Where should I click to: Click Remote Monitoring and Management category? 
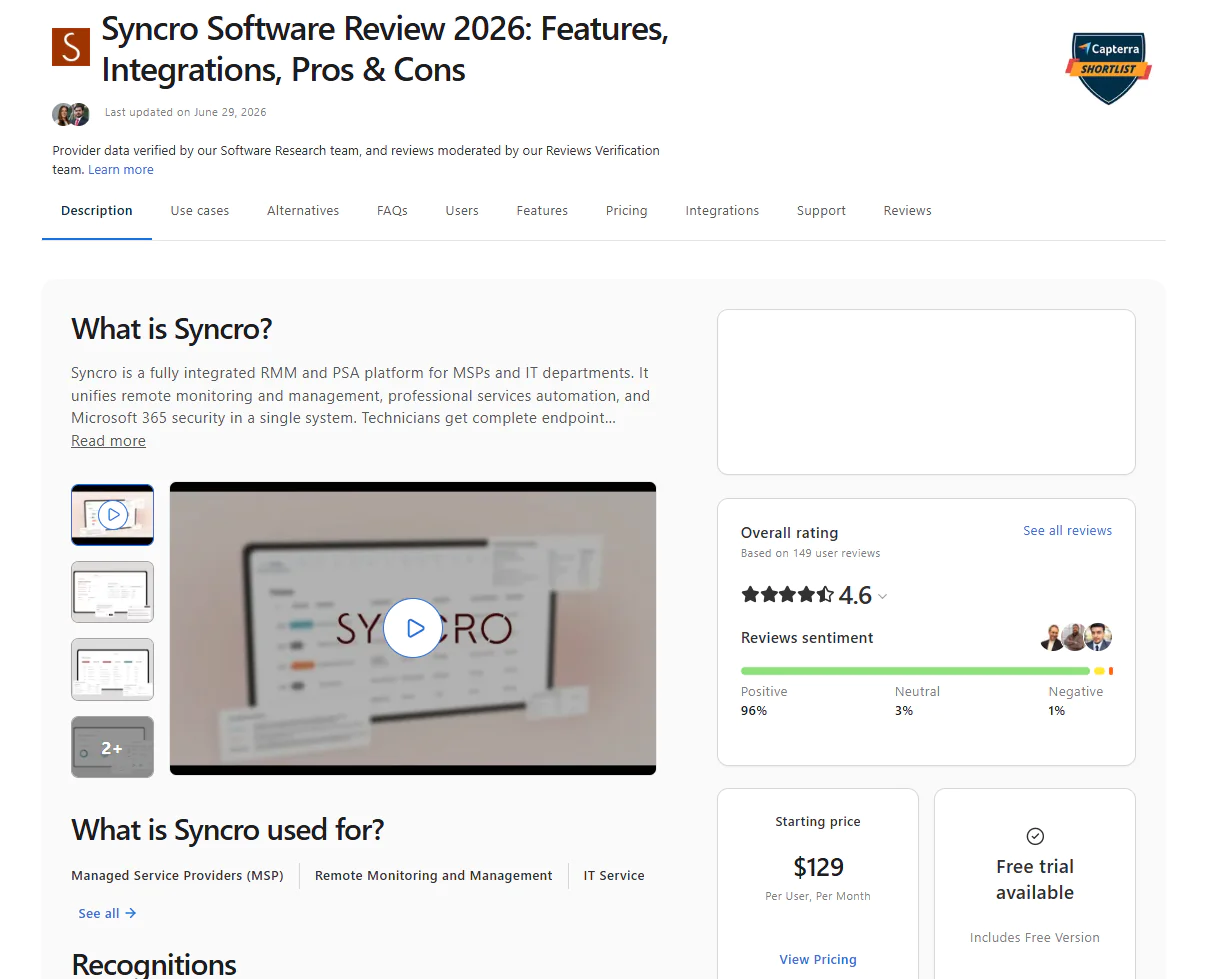[433, 876]
